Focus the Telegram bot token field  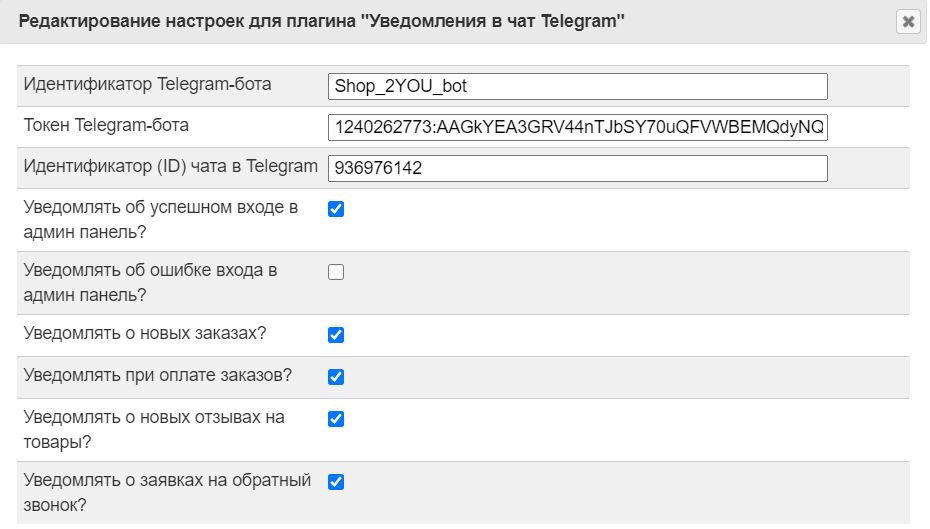click(x=578, y=128)
